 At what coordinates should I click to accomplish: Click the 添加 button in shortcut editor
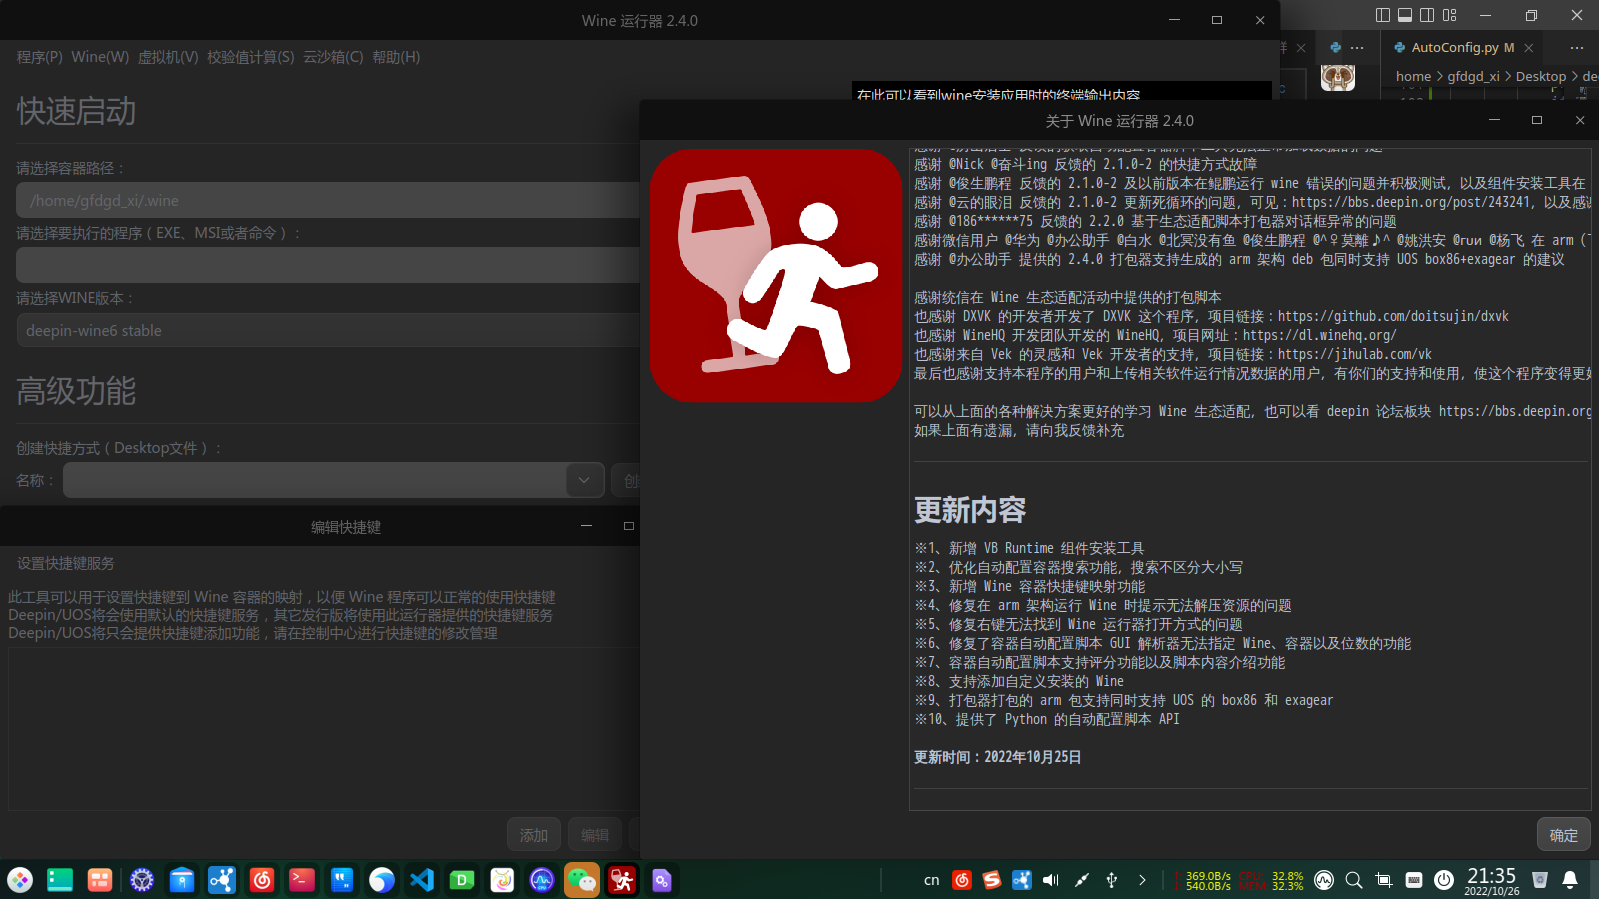point(533,835)
